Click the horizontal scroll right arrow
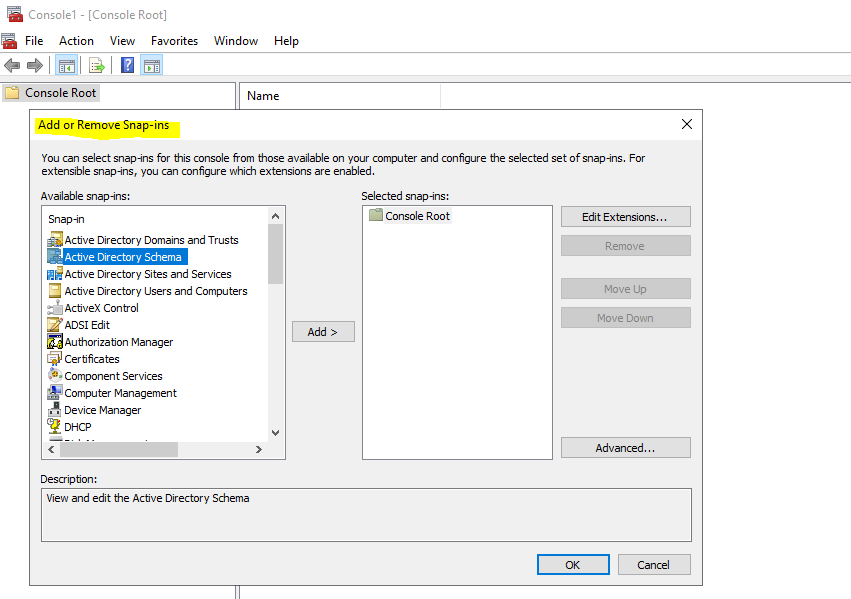The width and height of the screenshot is (851, 599). [259, 449]
